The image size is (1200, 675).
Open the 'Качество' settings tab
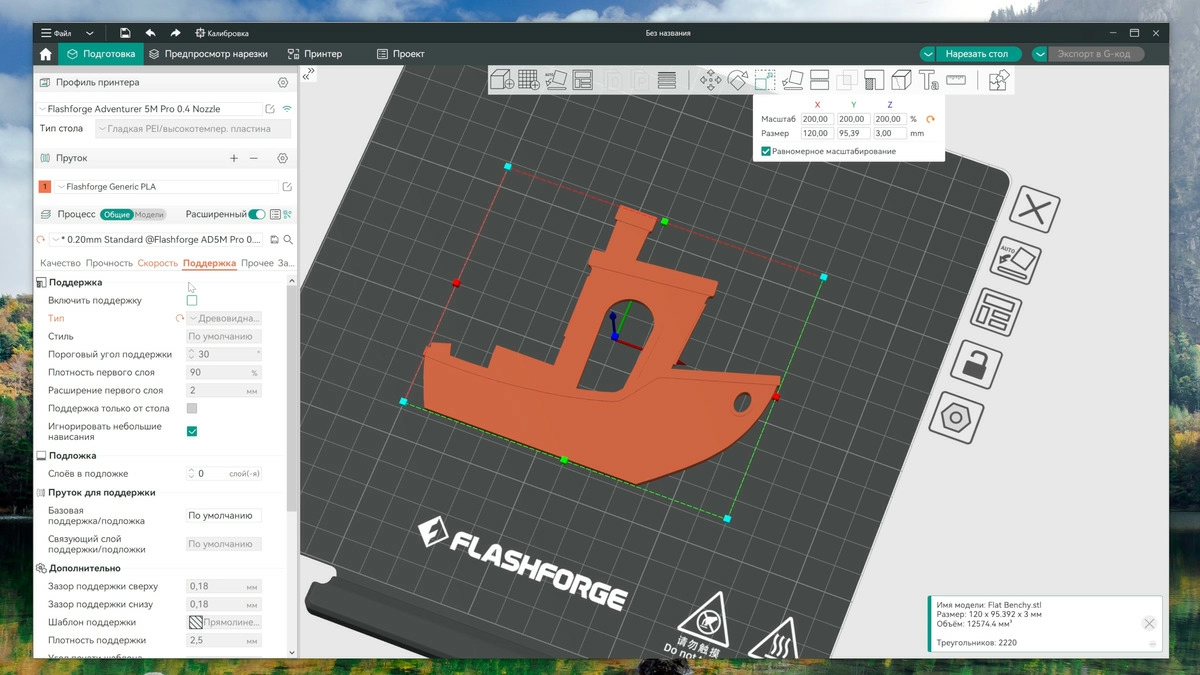(60, 263)
